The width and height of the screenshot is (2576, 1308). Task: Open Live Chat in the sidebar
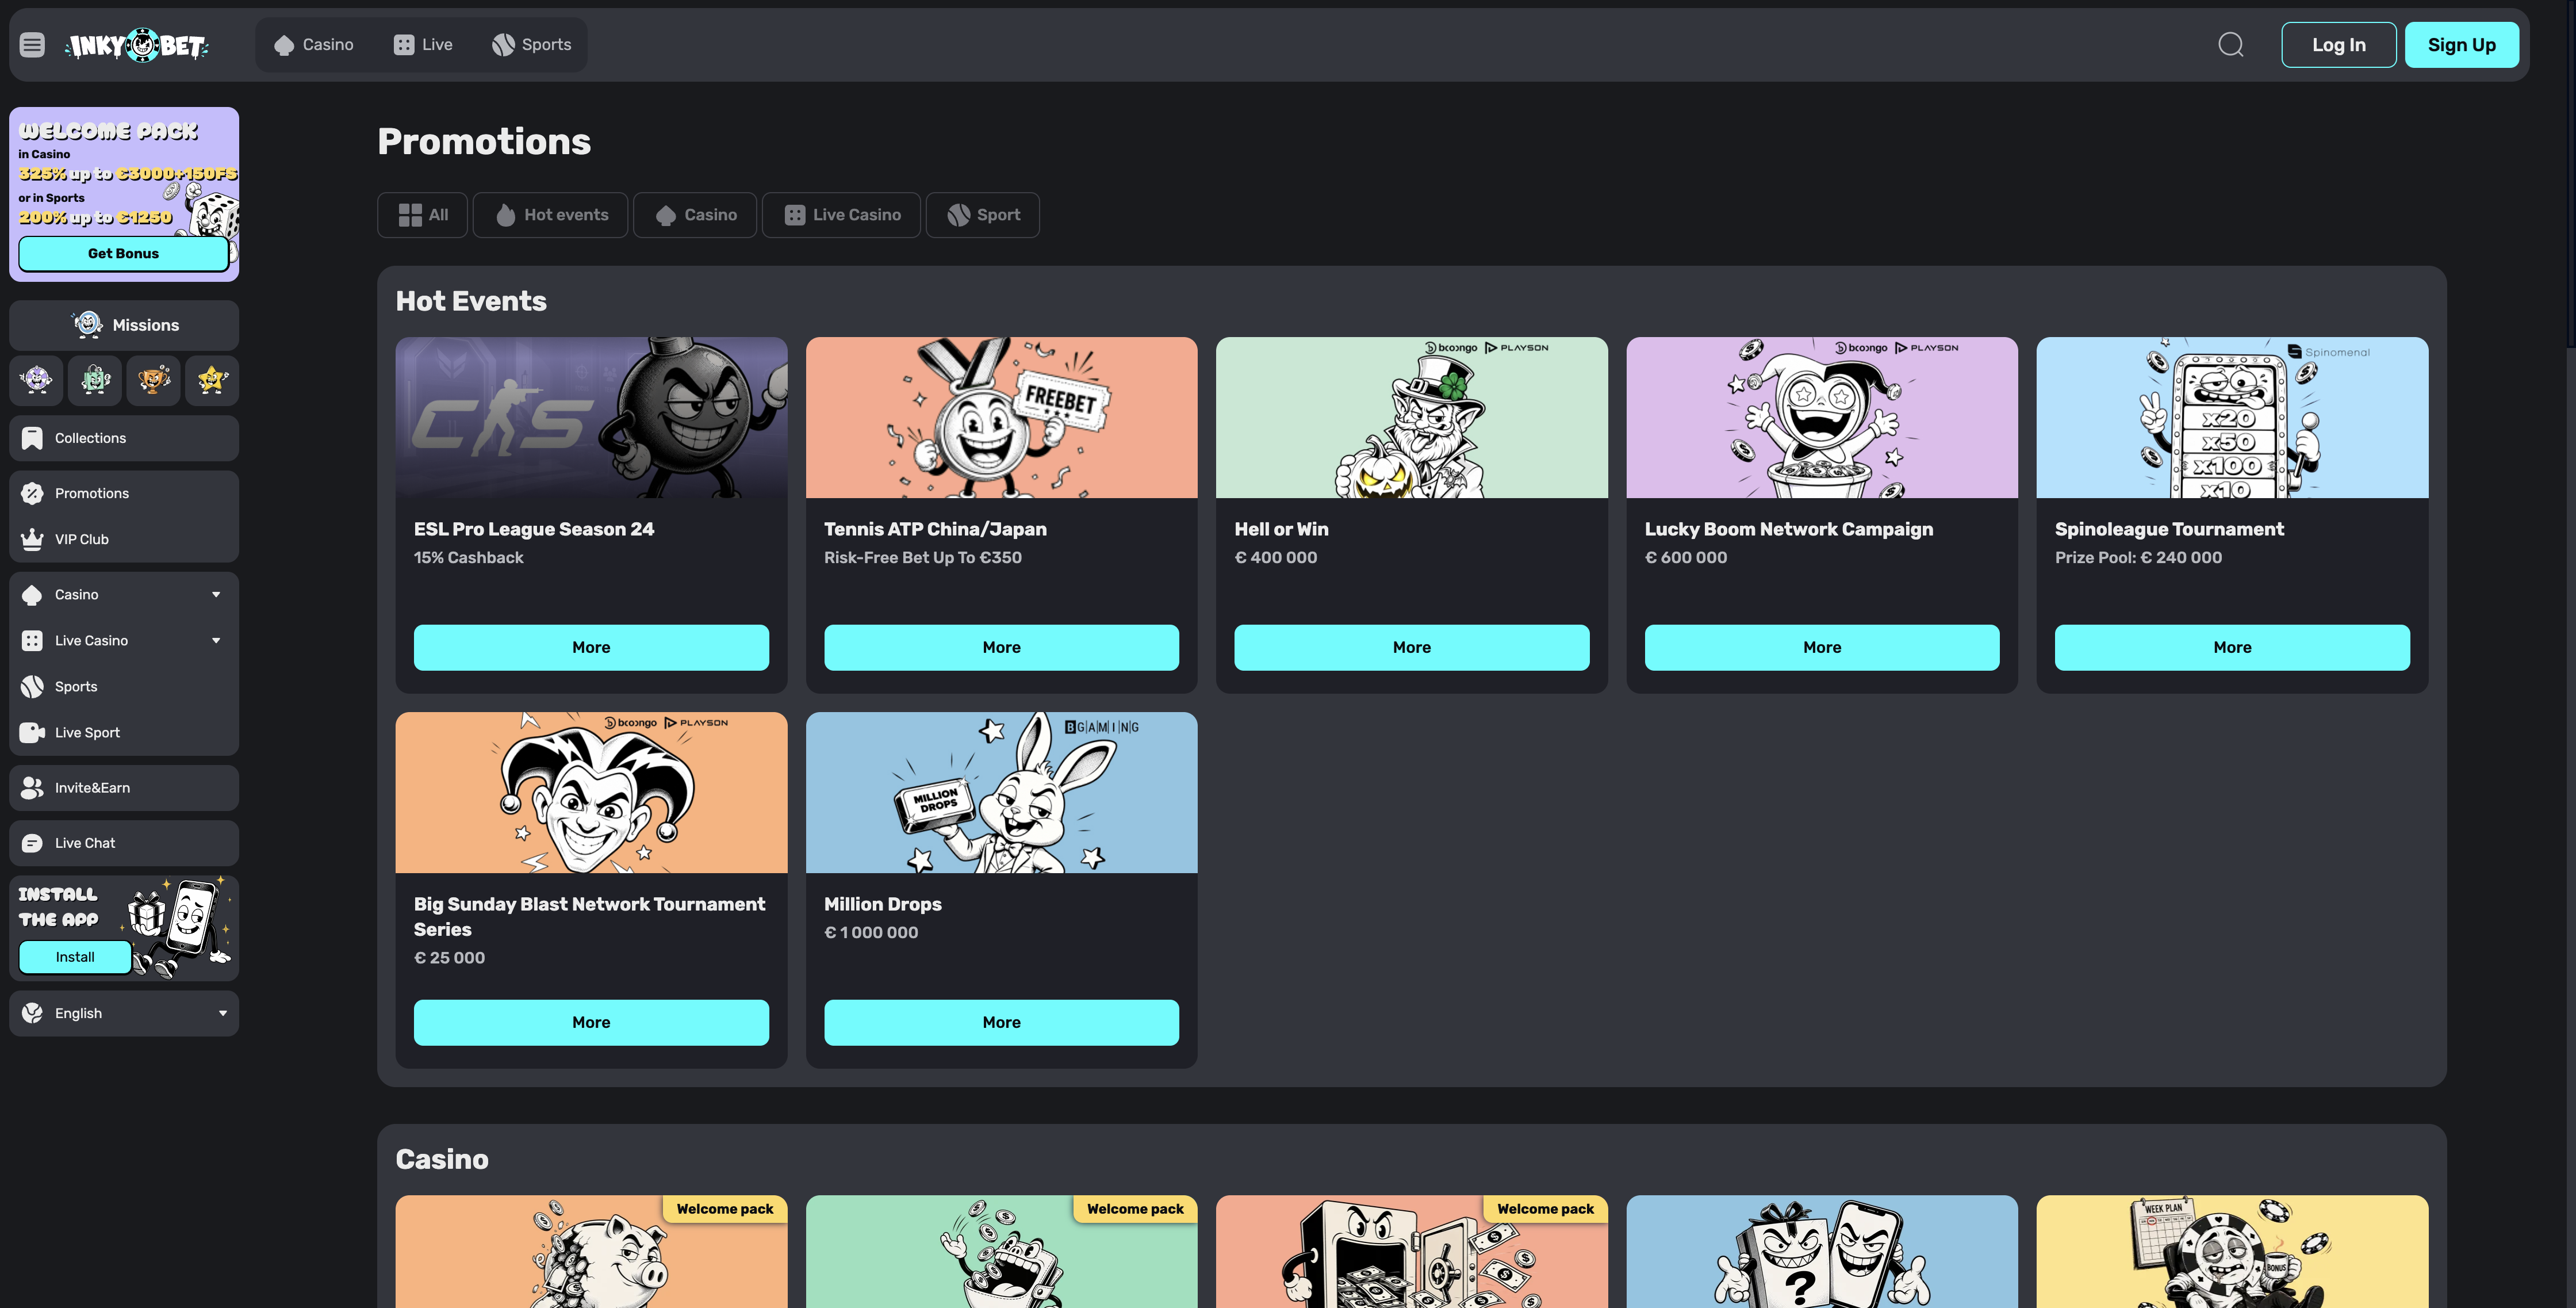tap(124, 843)
